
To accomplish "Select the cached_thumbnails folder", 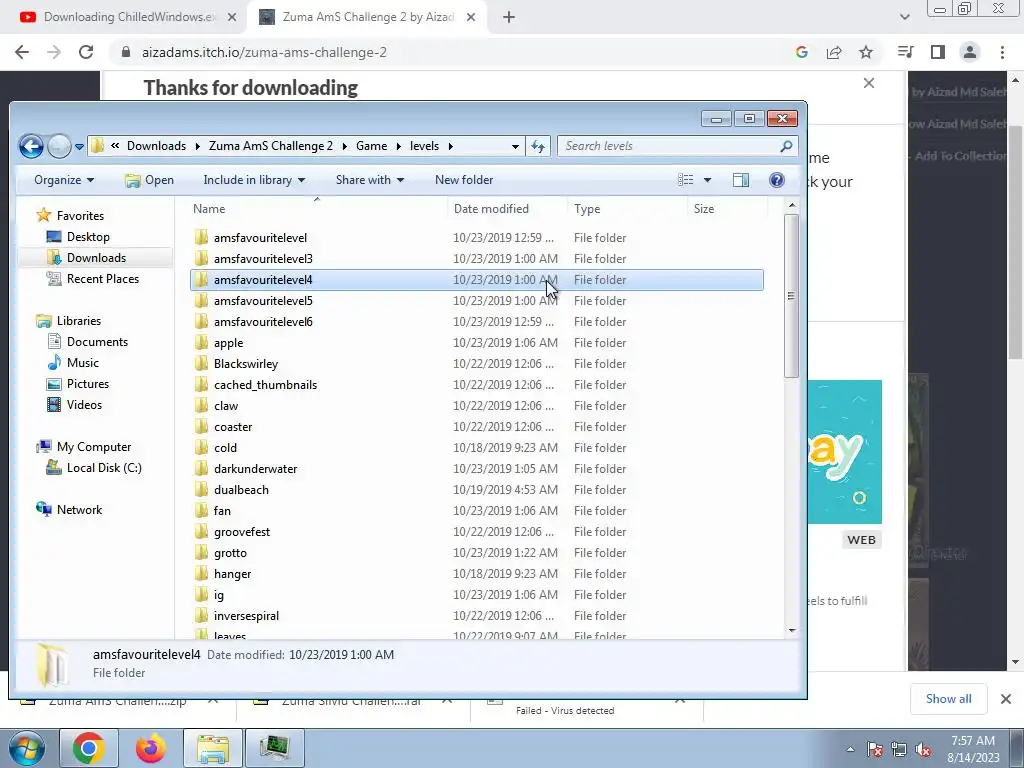I will 265,385.
